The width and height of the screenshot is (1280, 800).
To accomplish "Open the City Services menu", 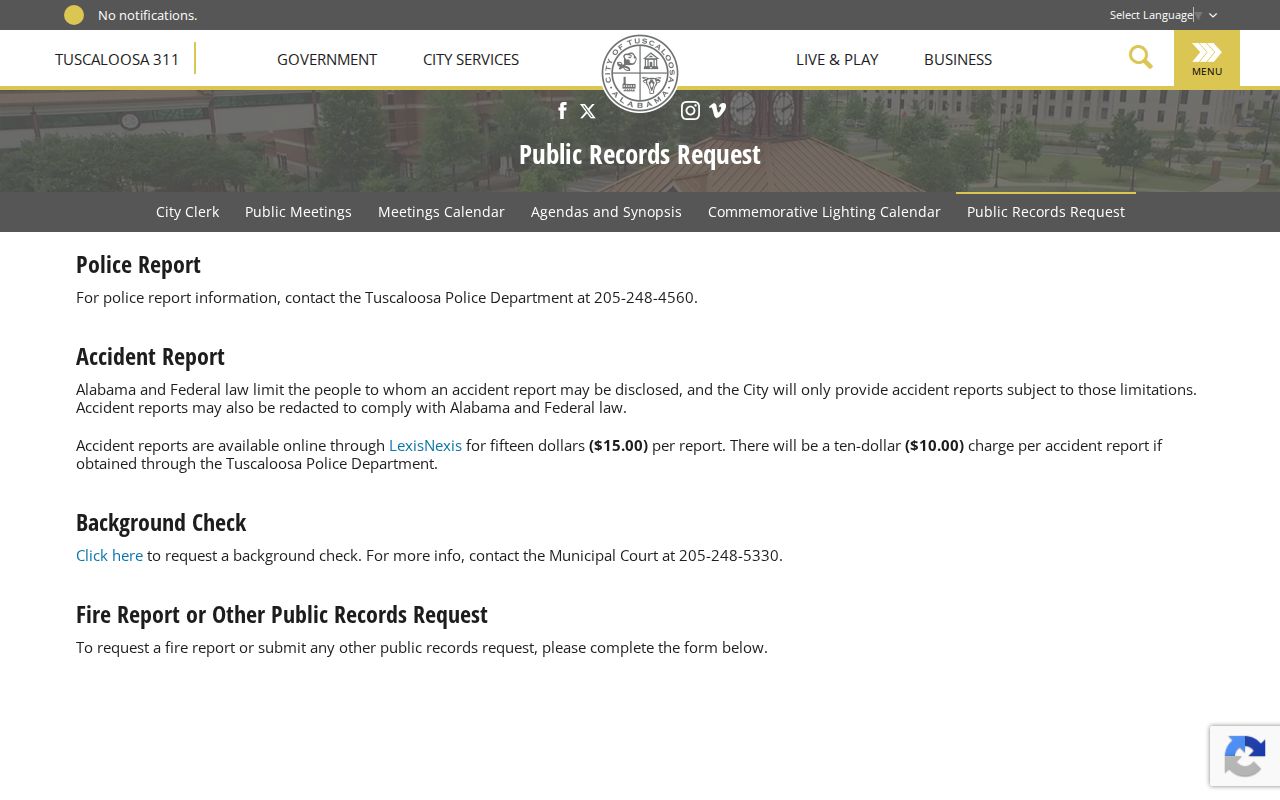I will [x=471, y=60].
